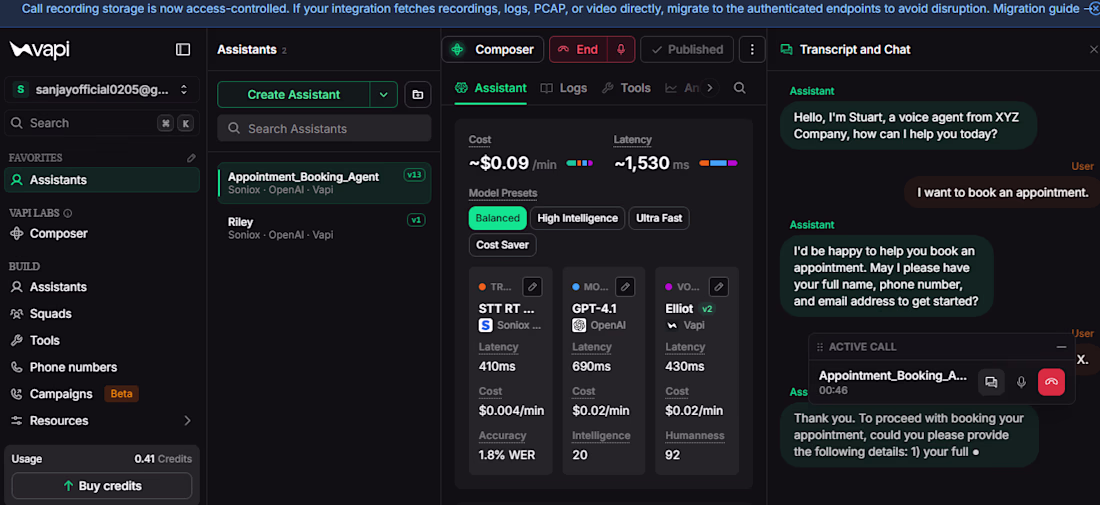Switch to the Assistant tab

[x=490, y=88]
